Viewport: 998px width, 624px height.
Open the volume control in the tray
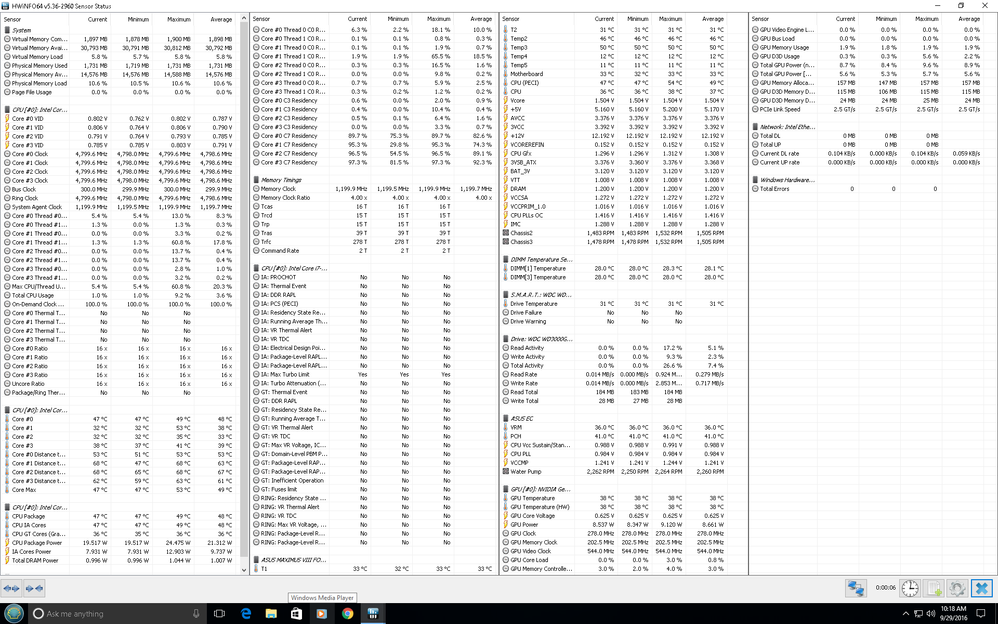pyautogui.click(x=932, y=614)
